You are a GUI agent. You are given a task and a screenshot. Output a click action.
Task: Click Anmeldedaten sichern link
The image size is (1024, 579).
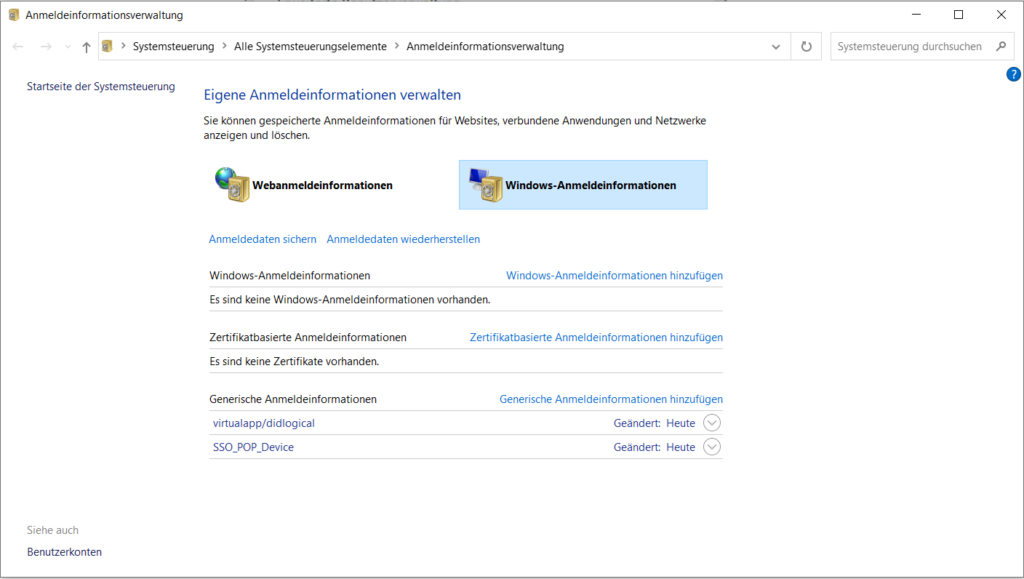tap(262, 240)
